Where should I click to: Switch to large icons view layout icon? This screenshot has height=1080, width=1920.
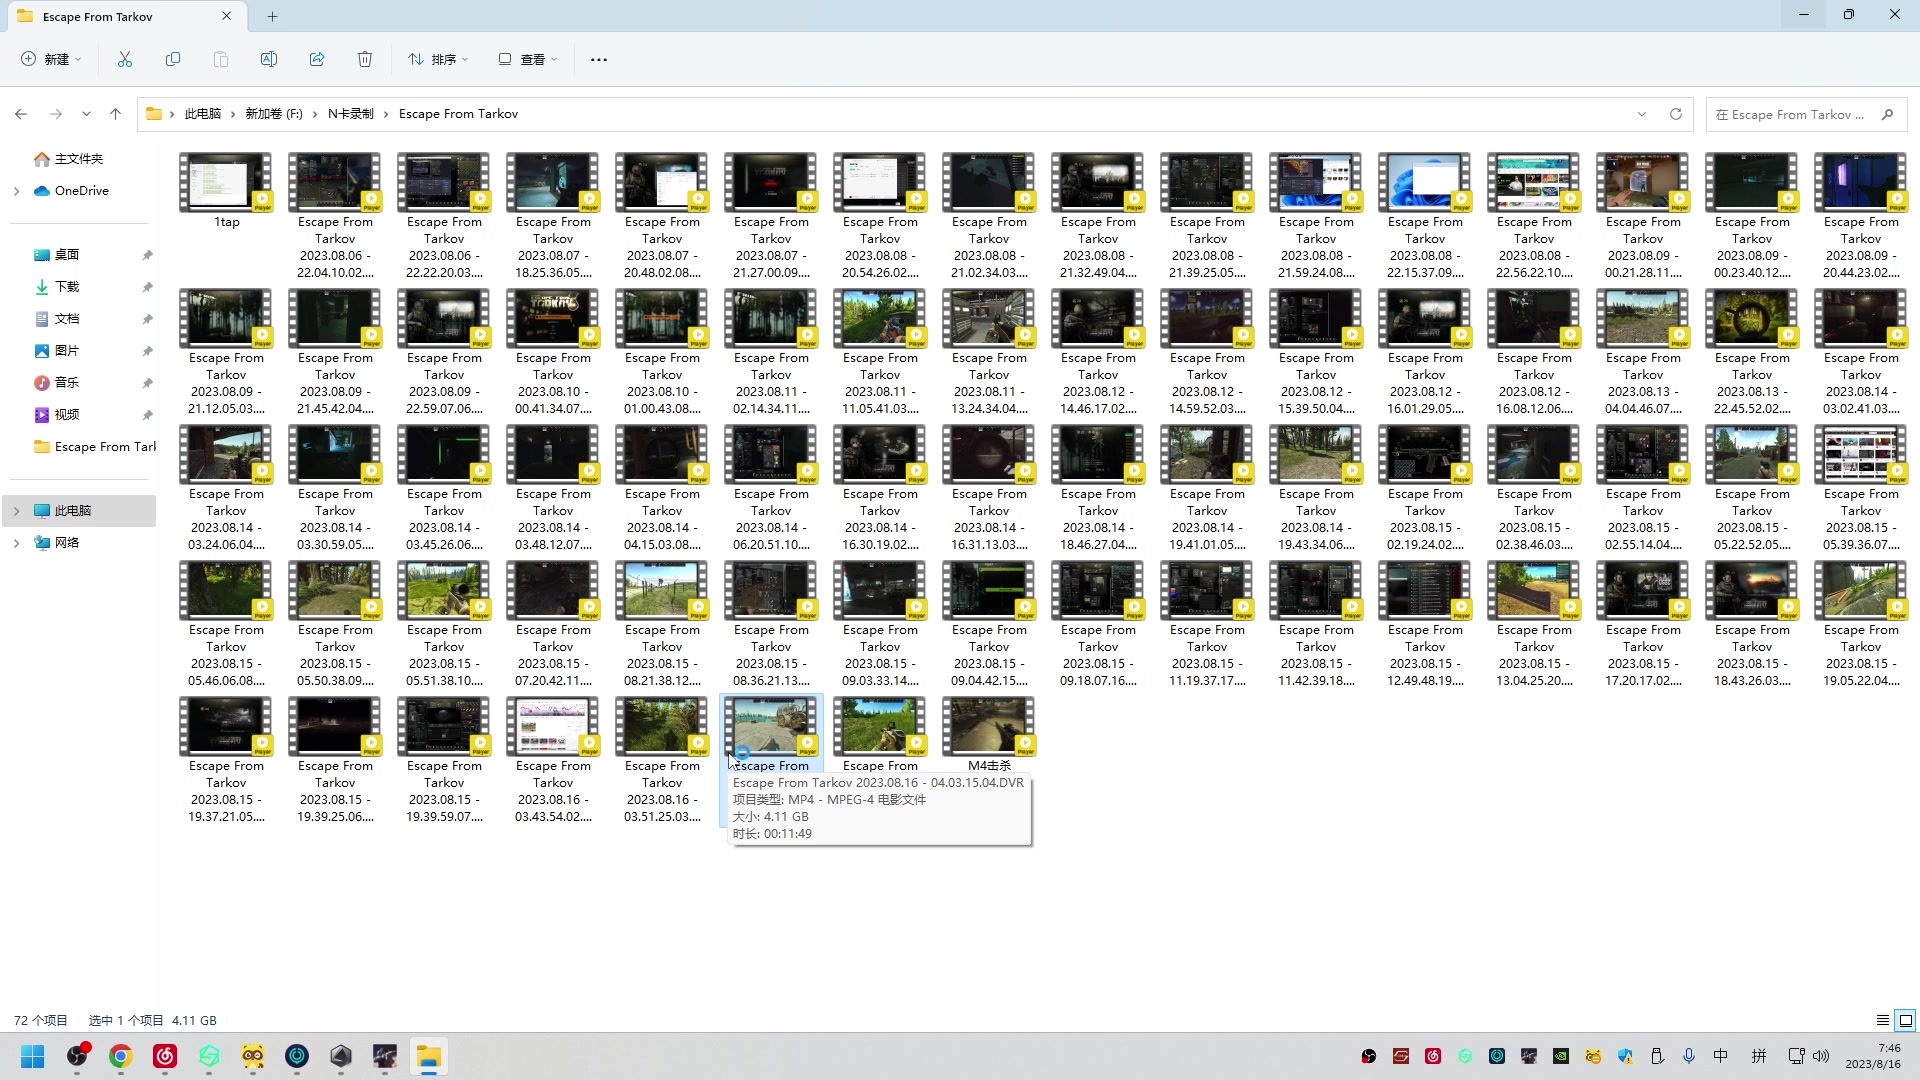(x=1906, y=1021)
